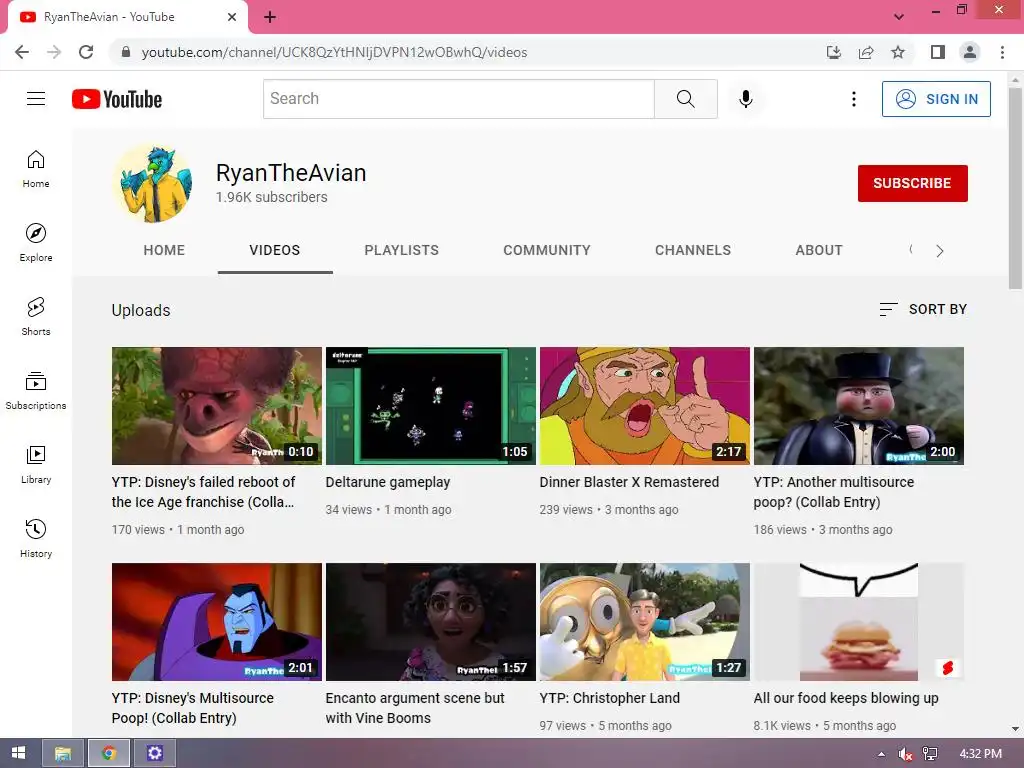Start voice search with the microphone icon
The image size is (1024, 768).
point(746,99)
